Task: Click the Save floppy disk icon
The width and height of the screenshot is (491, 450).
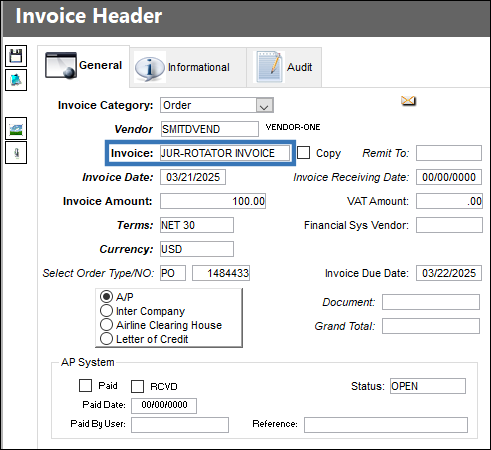Action: tap(16, 56)
